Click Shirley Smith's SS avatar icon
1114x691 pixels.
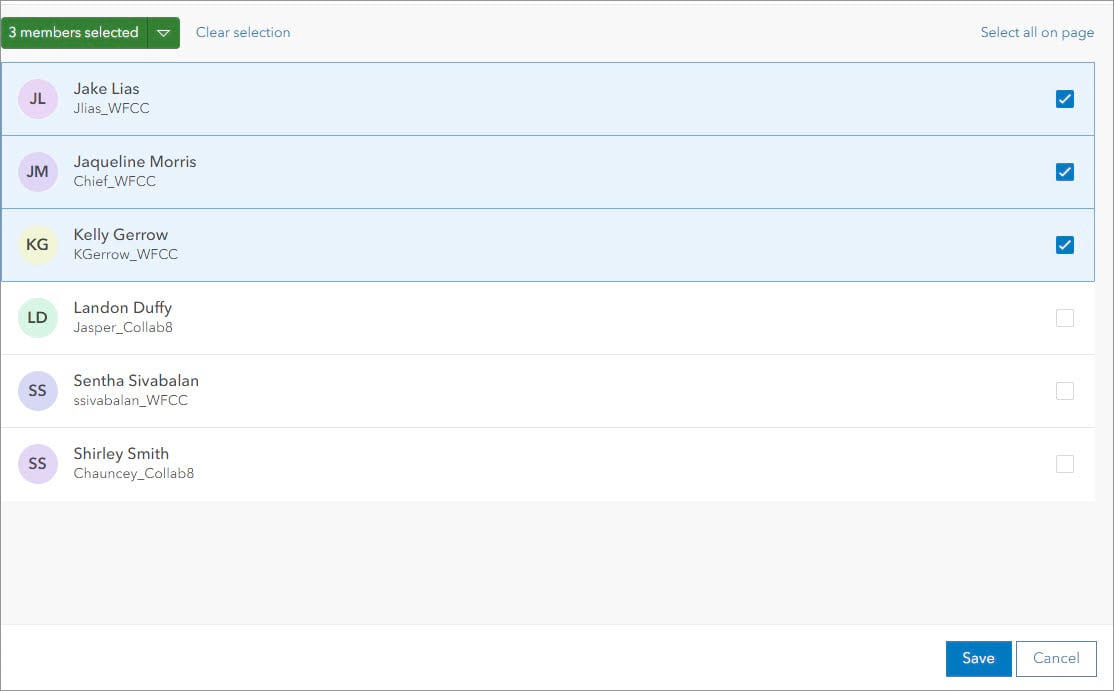[x=38, y=464]
